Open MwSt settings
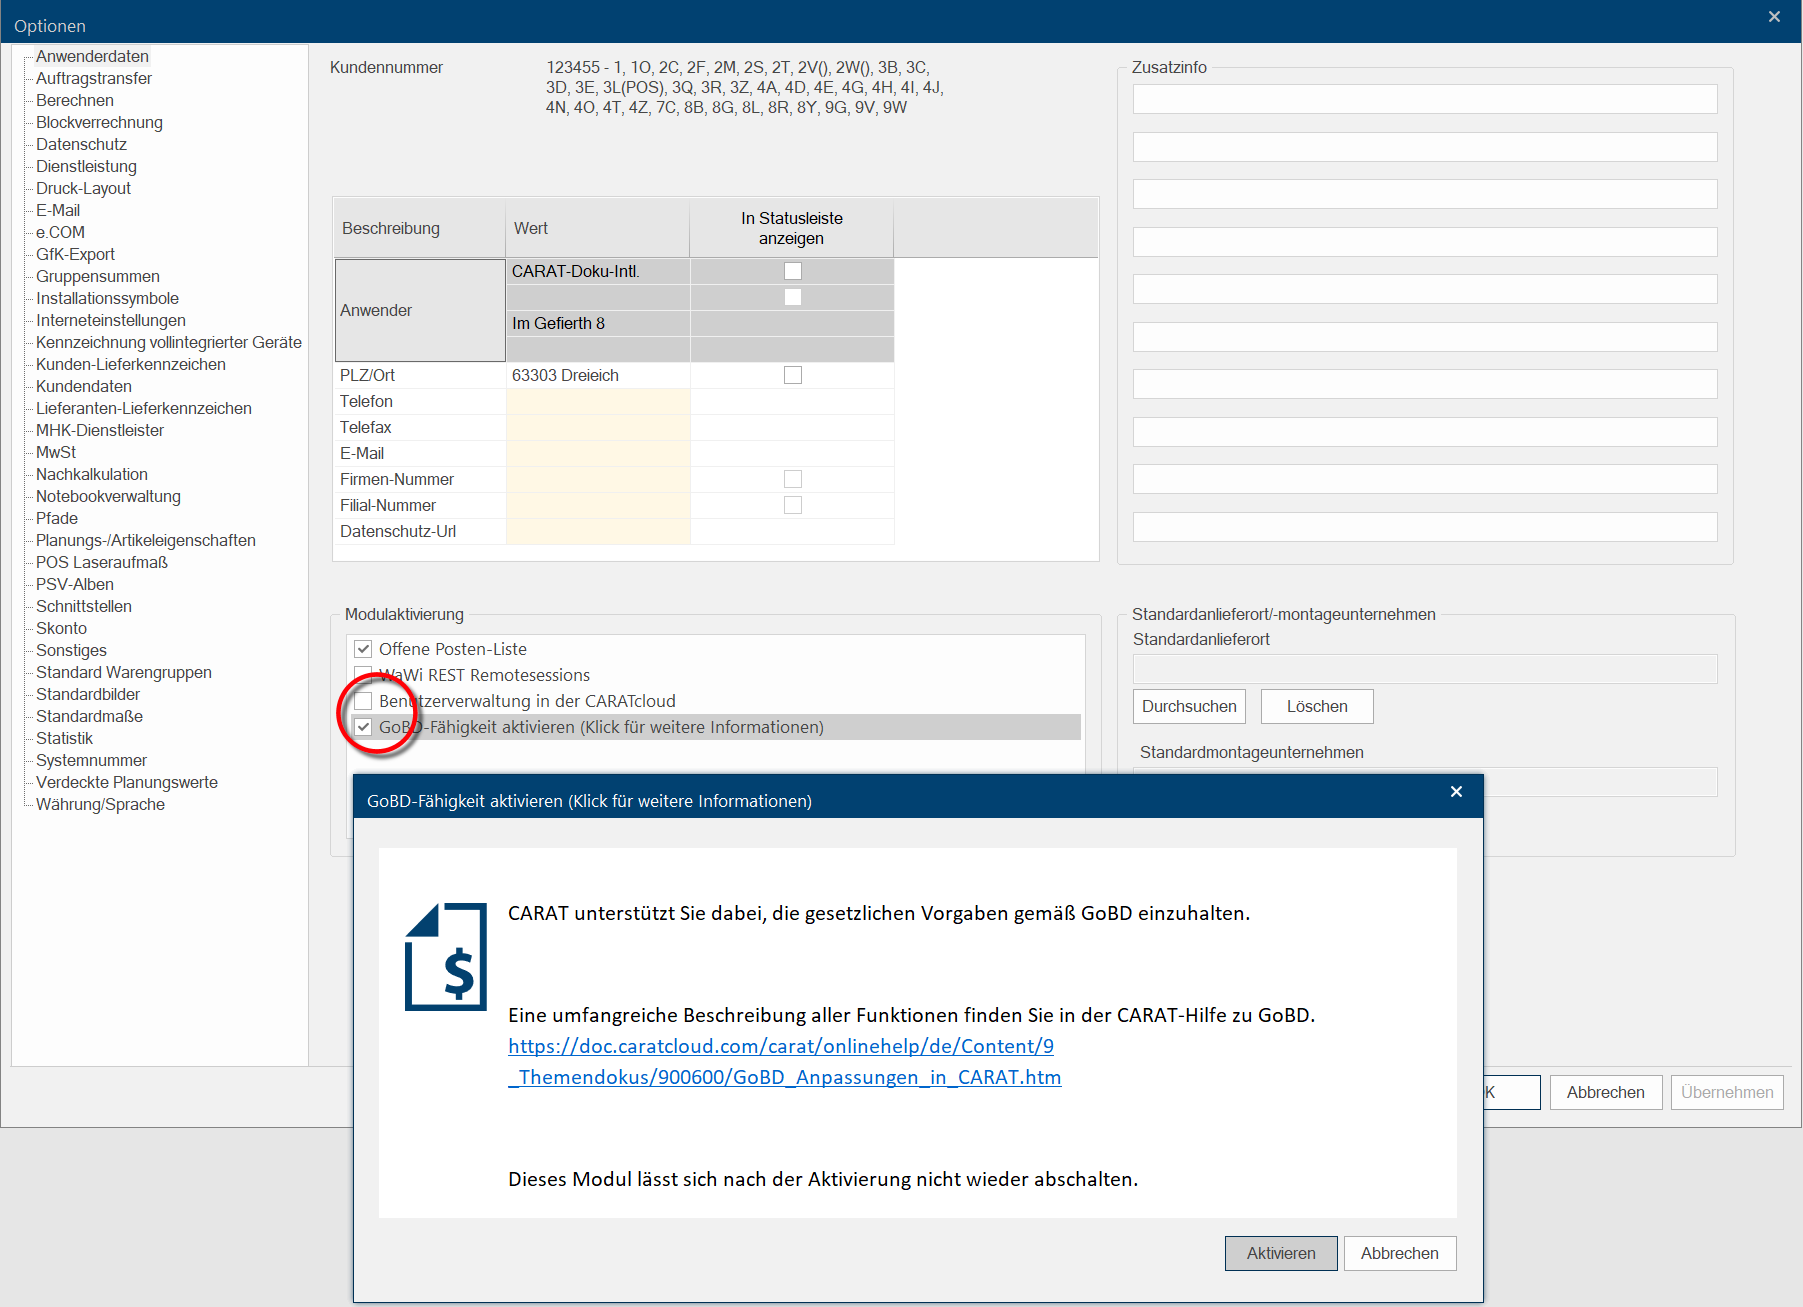 [x=56, y=452]
